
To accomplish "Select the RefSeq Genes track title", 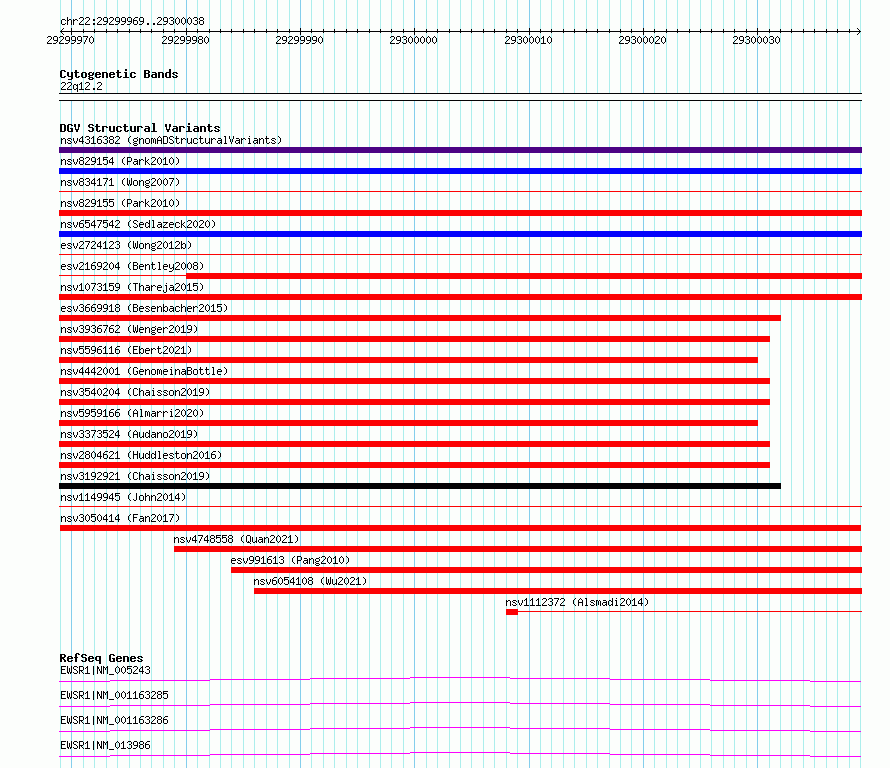I will coord(101,658).
